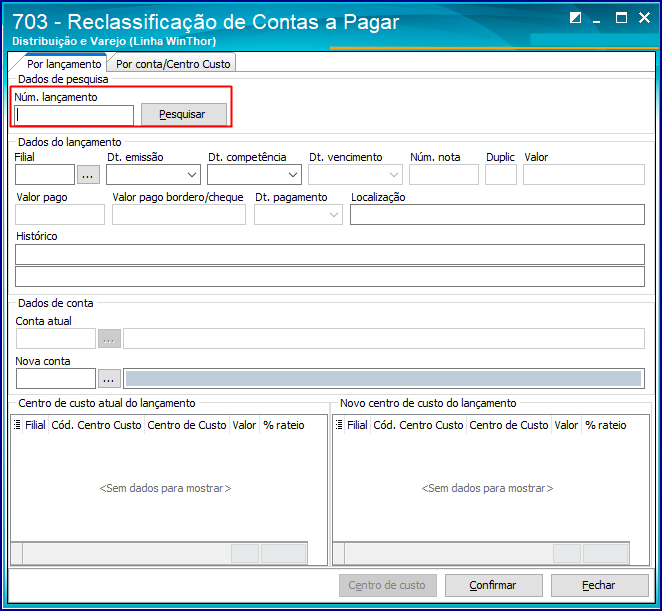The height and width of the screenshot is (611, 662).
Task: Open grid options icon in Novo centro de custo
Action: coord(339,425)
